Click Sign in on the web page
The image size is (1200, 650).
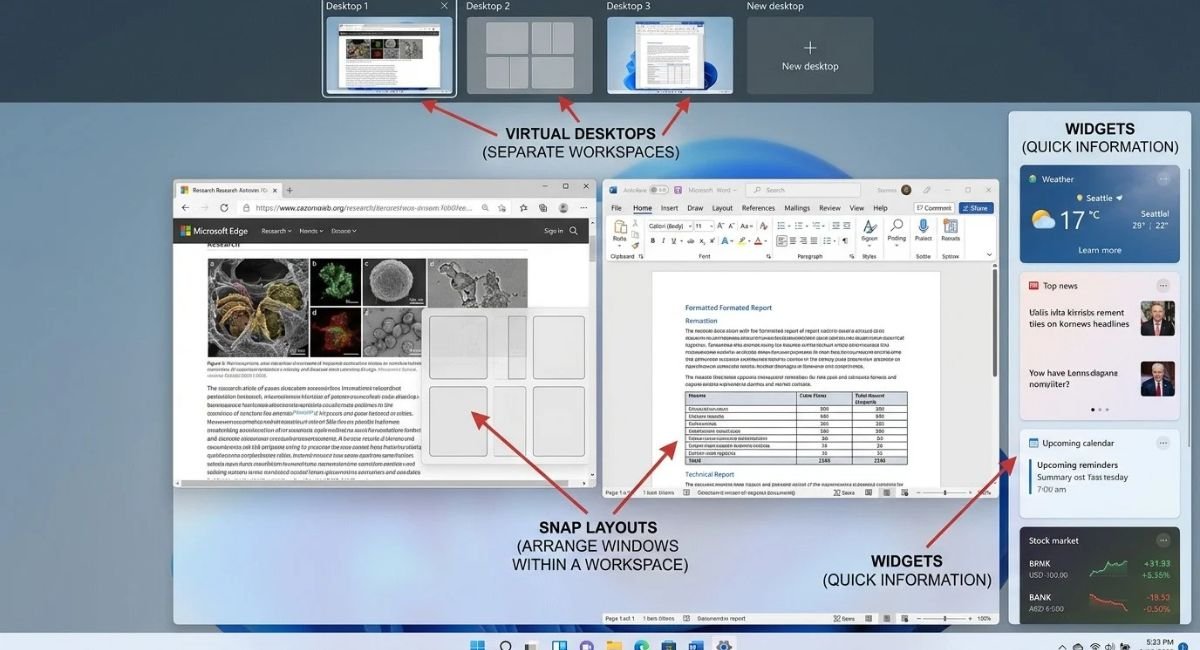(x=553, y=231)
